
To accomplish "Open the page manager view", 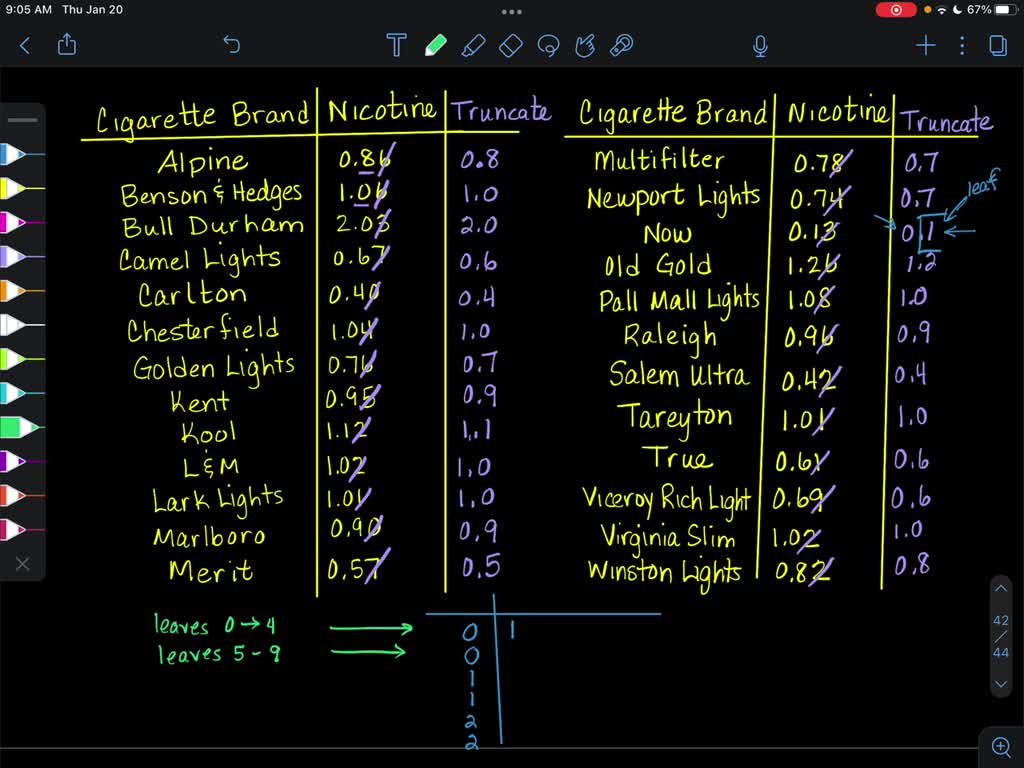I will coord(998,45).
